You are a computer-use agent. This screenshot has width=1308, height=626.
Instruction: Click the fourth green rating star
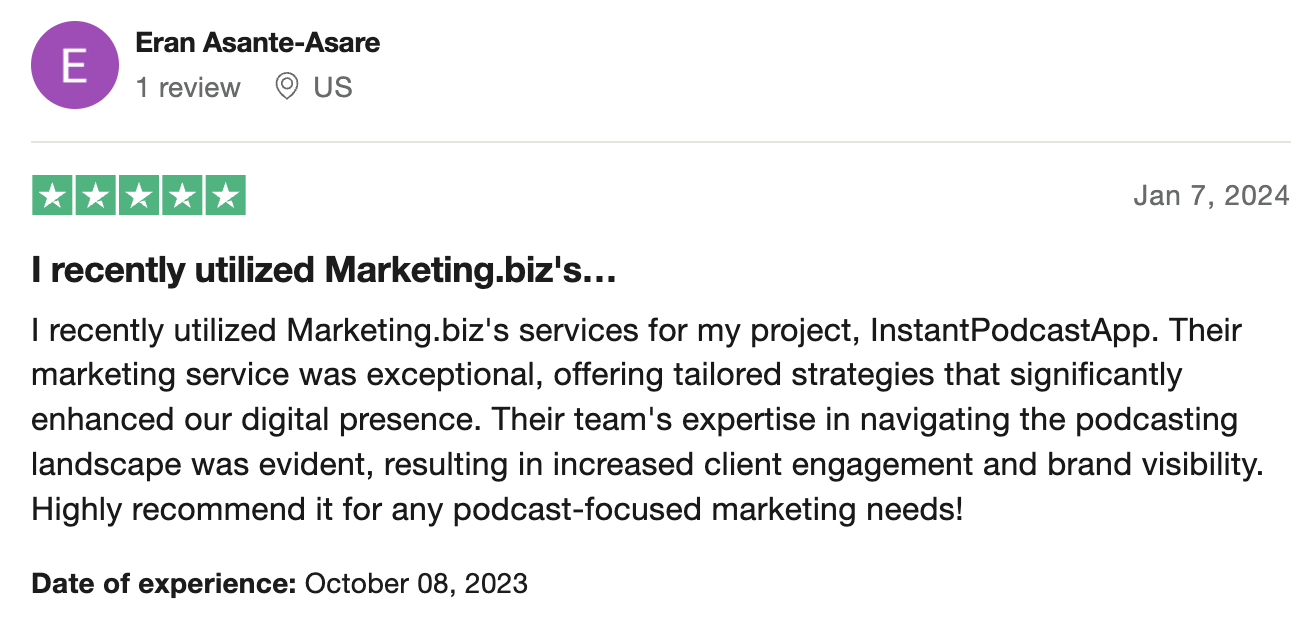[182, 195]
